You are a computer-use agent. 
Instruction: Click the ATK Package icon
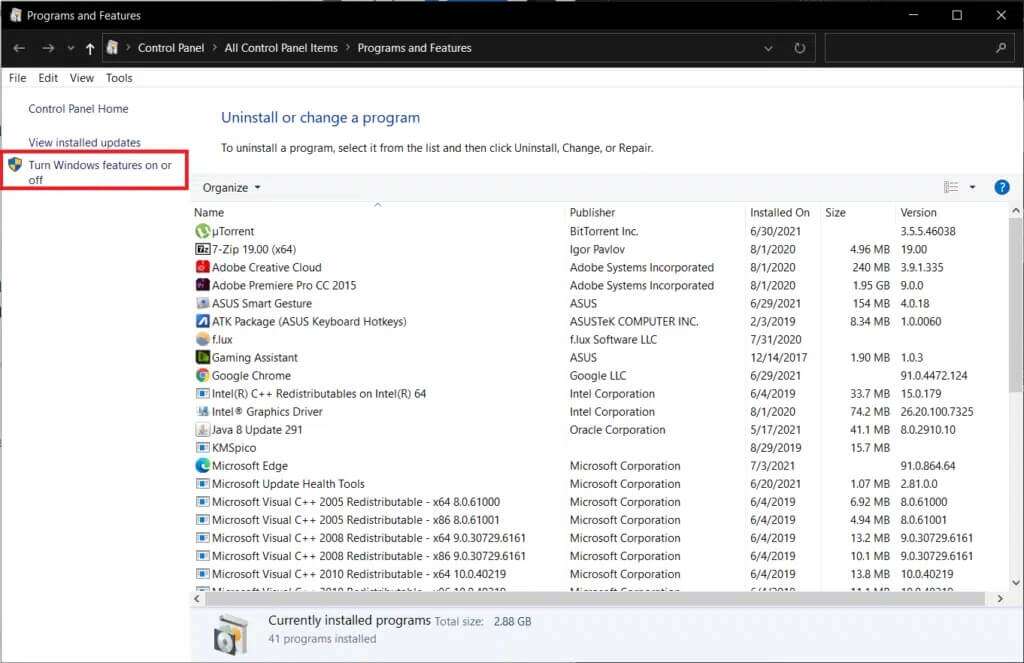click(202, 321)
